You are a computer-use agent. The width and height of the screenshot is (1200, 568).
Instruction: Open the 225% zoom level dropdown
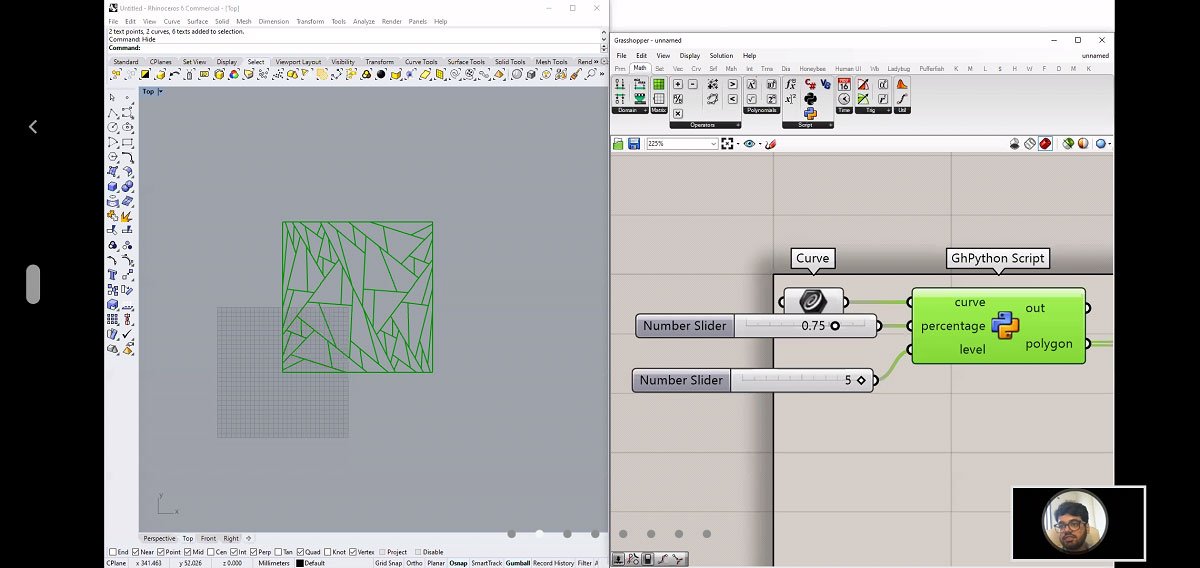[713, 144]
